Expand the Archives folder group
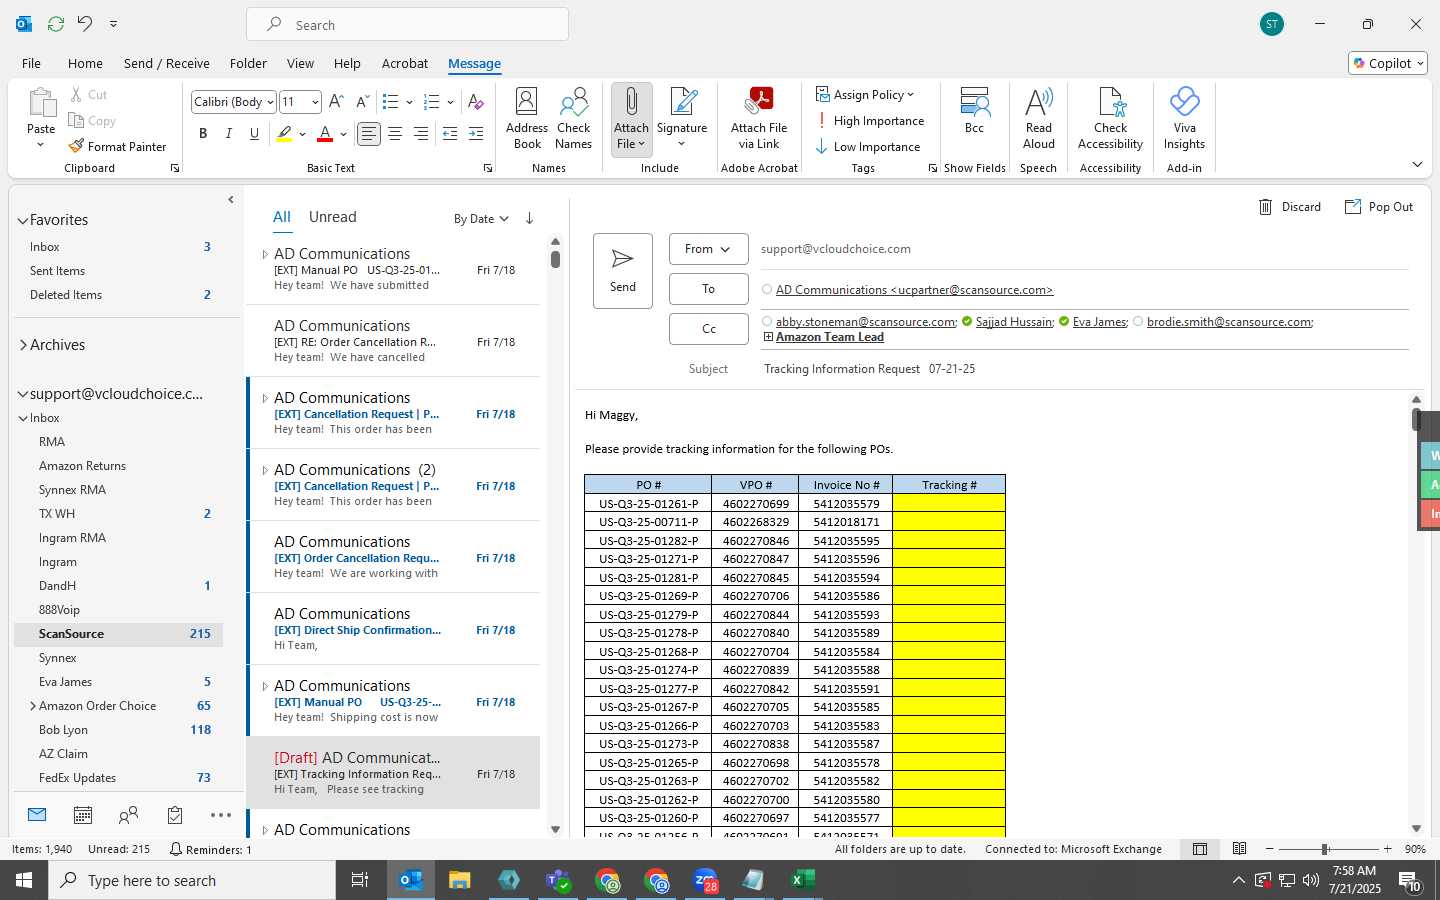This screenshot has height=900, width=1440. (x=22, y=345)
